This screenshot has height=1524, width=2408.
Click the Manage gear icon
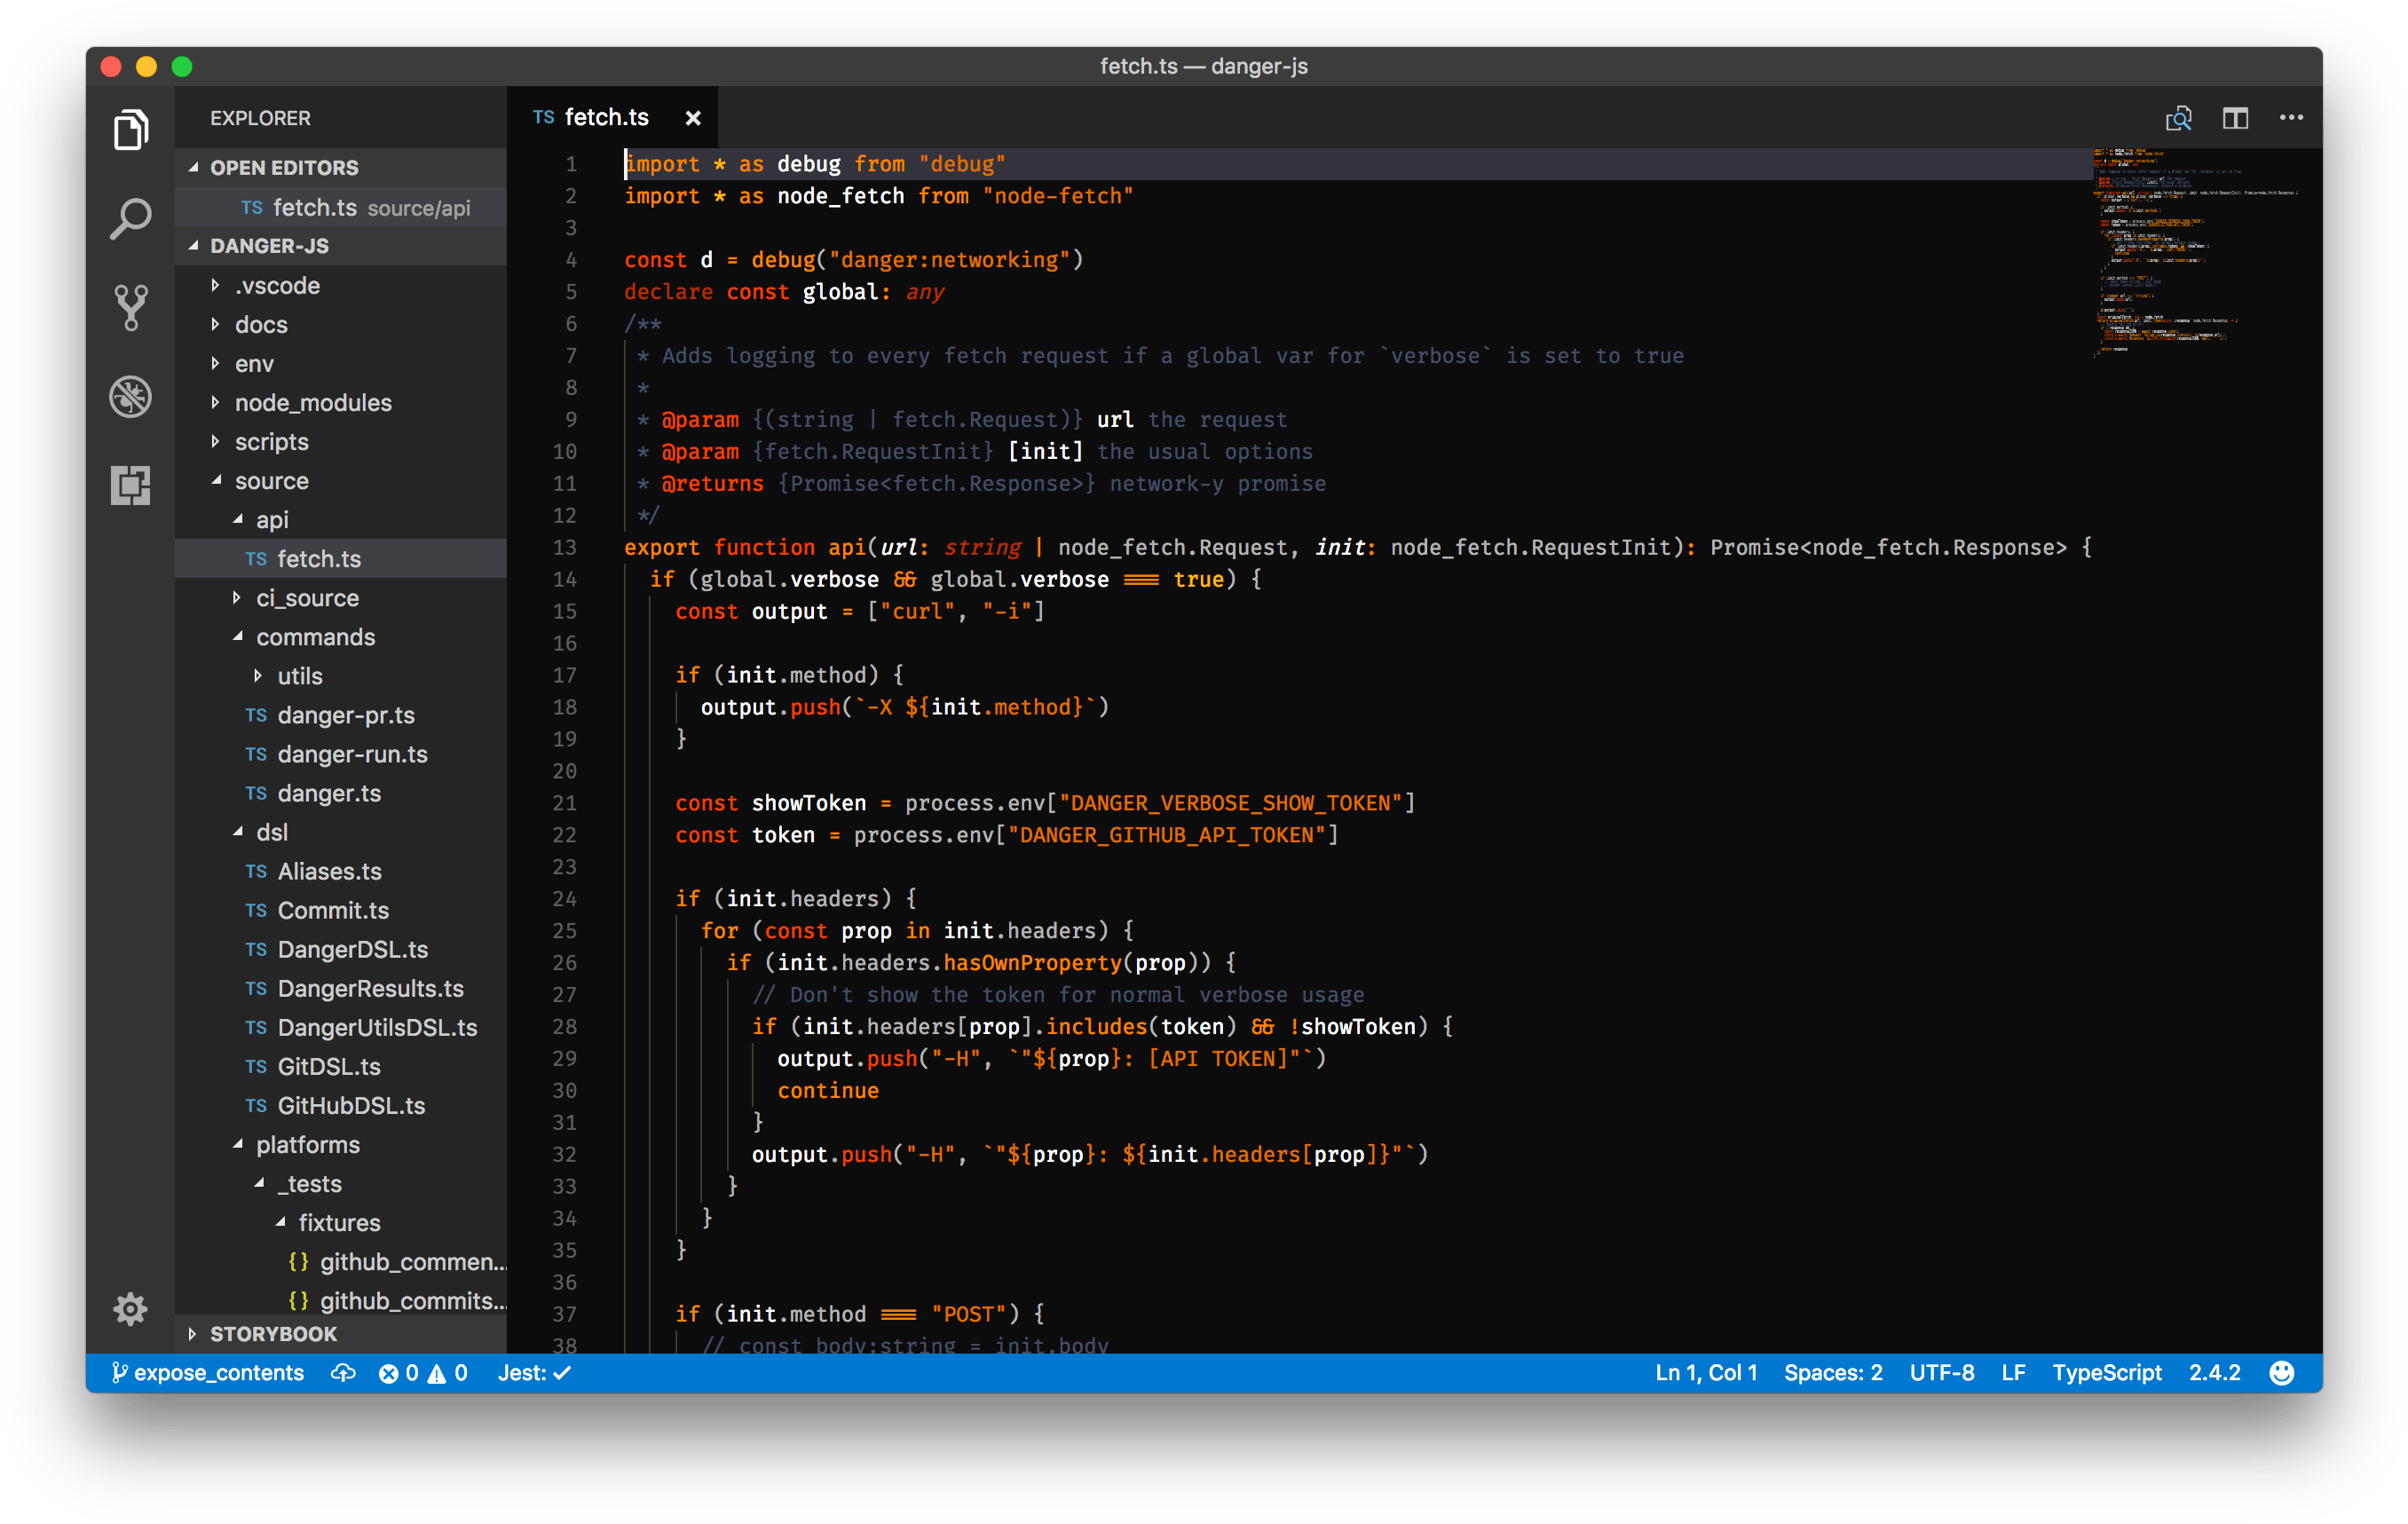130,1308
